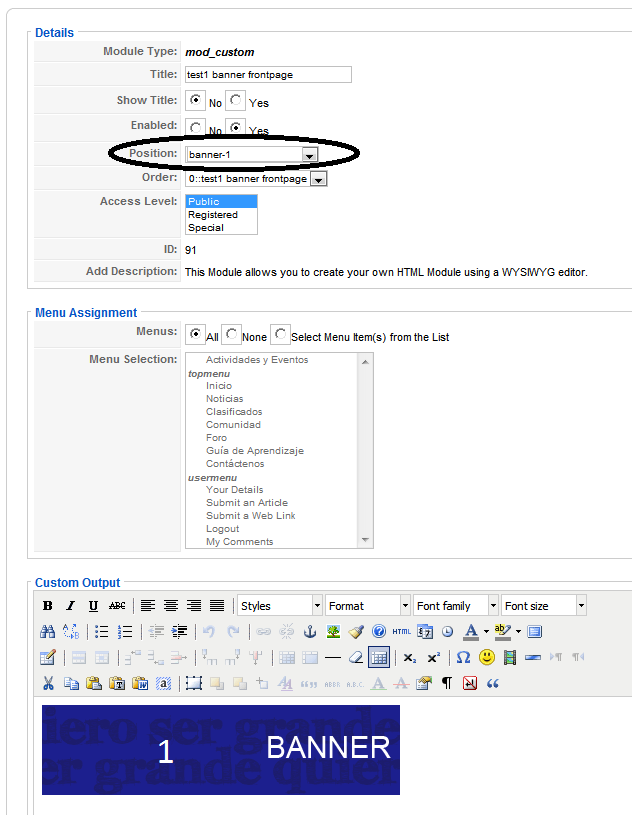Select Logout in menu selection list
Screen dimensions: 632x815
point(222,529)
